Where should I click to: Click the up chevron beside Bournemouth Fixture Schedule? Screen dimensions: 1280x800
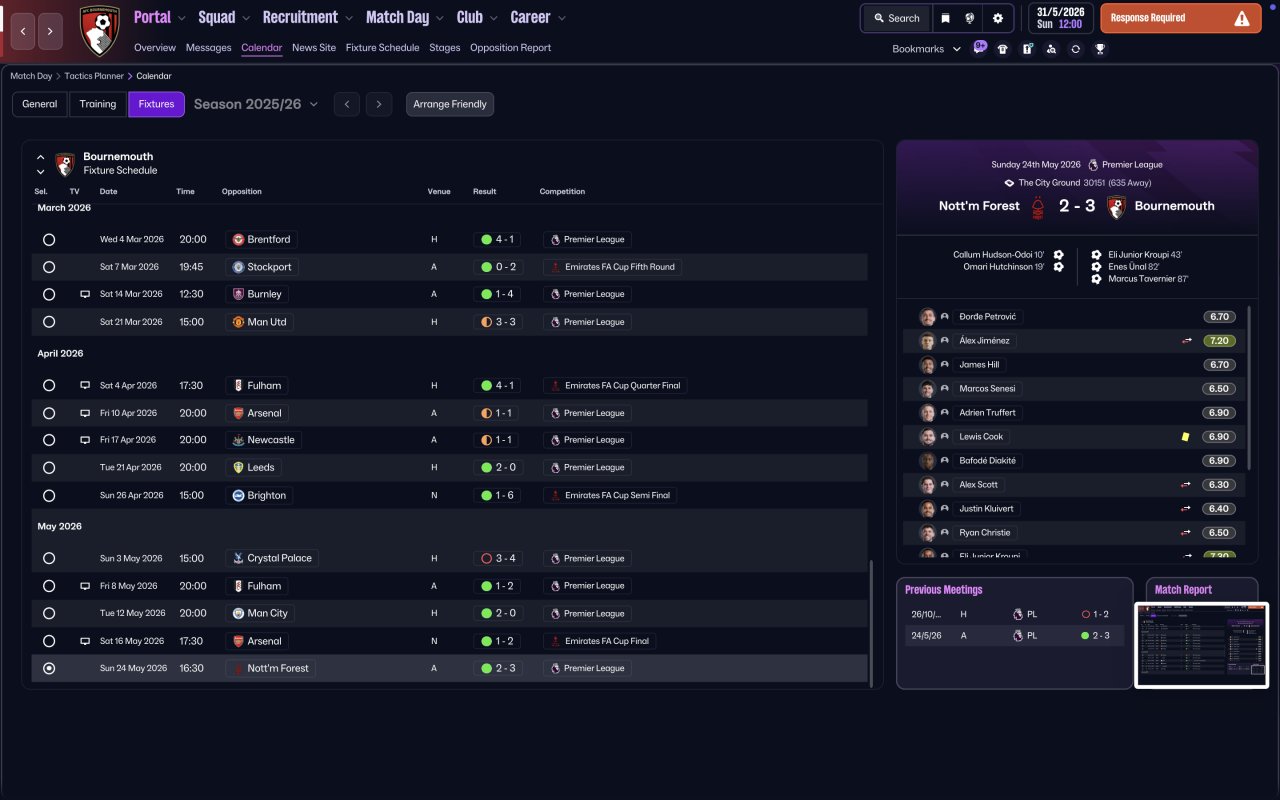click(41, 157)
